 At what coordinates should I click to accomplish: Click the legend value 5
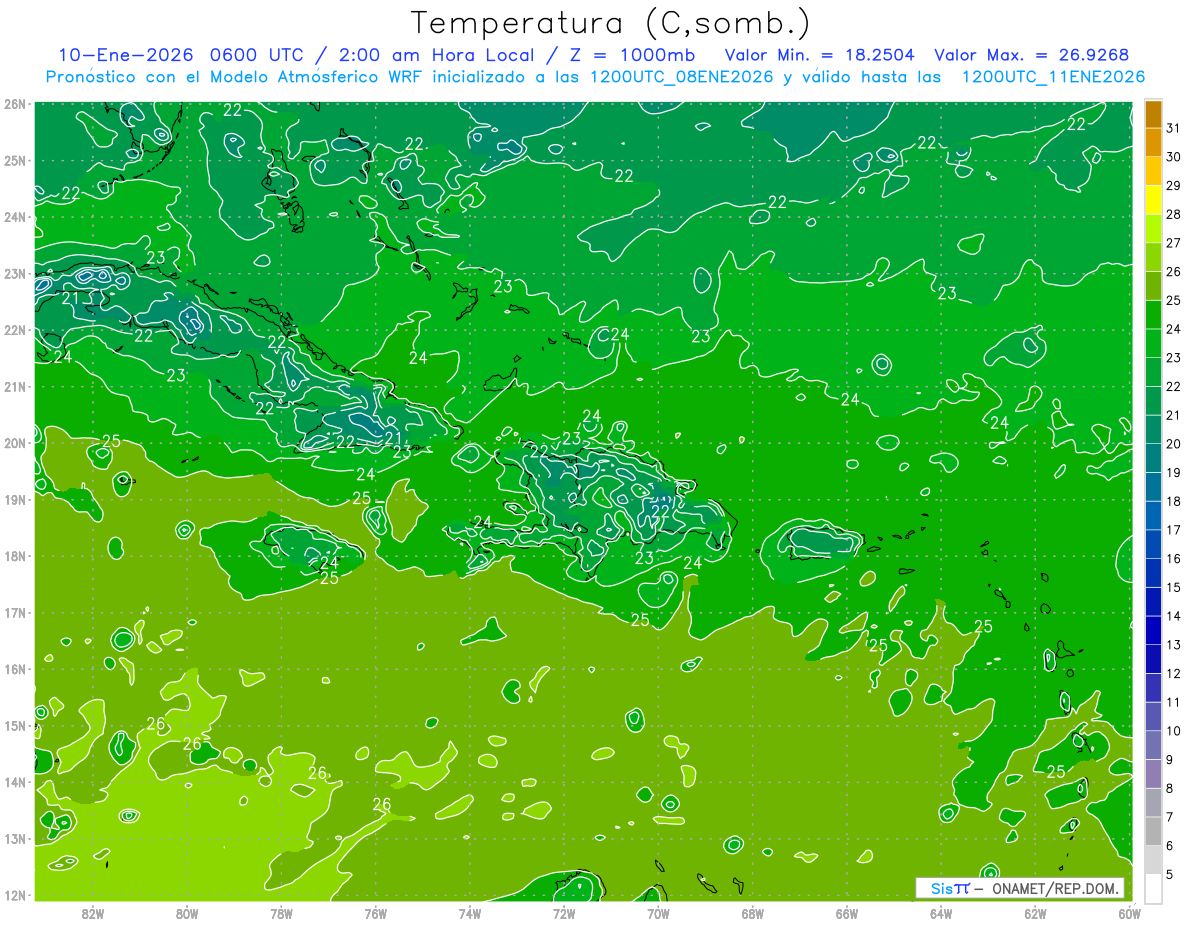pyautogui.click(x=1170, y=874)
